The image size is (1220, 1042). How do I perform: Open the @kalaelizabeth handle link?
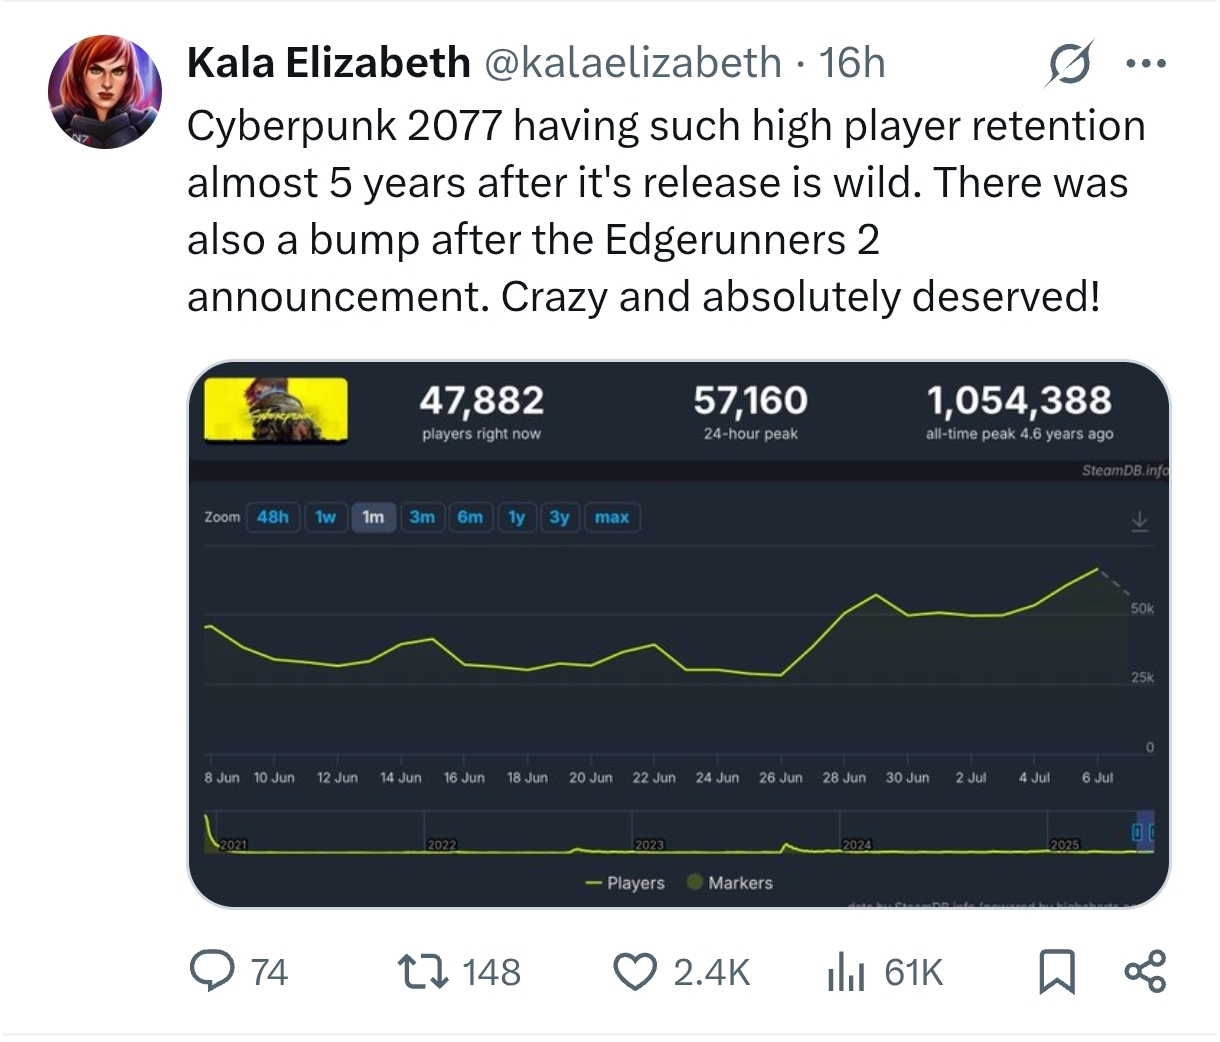(x=633, y=63)
